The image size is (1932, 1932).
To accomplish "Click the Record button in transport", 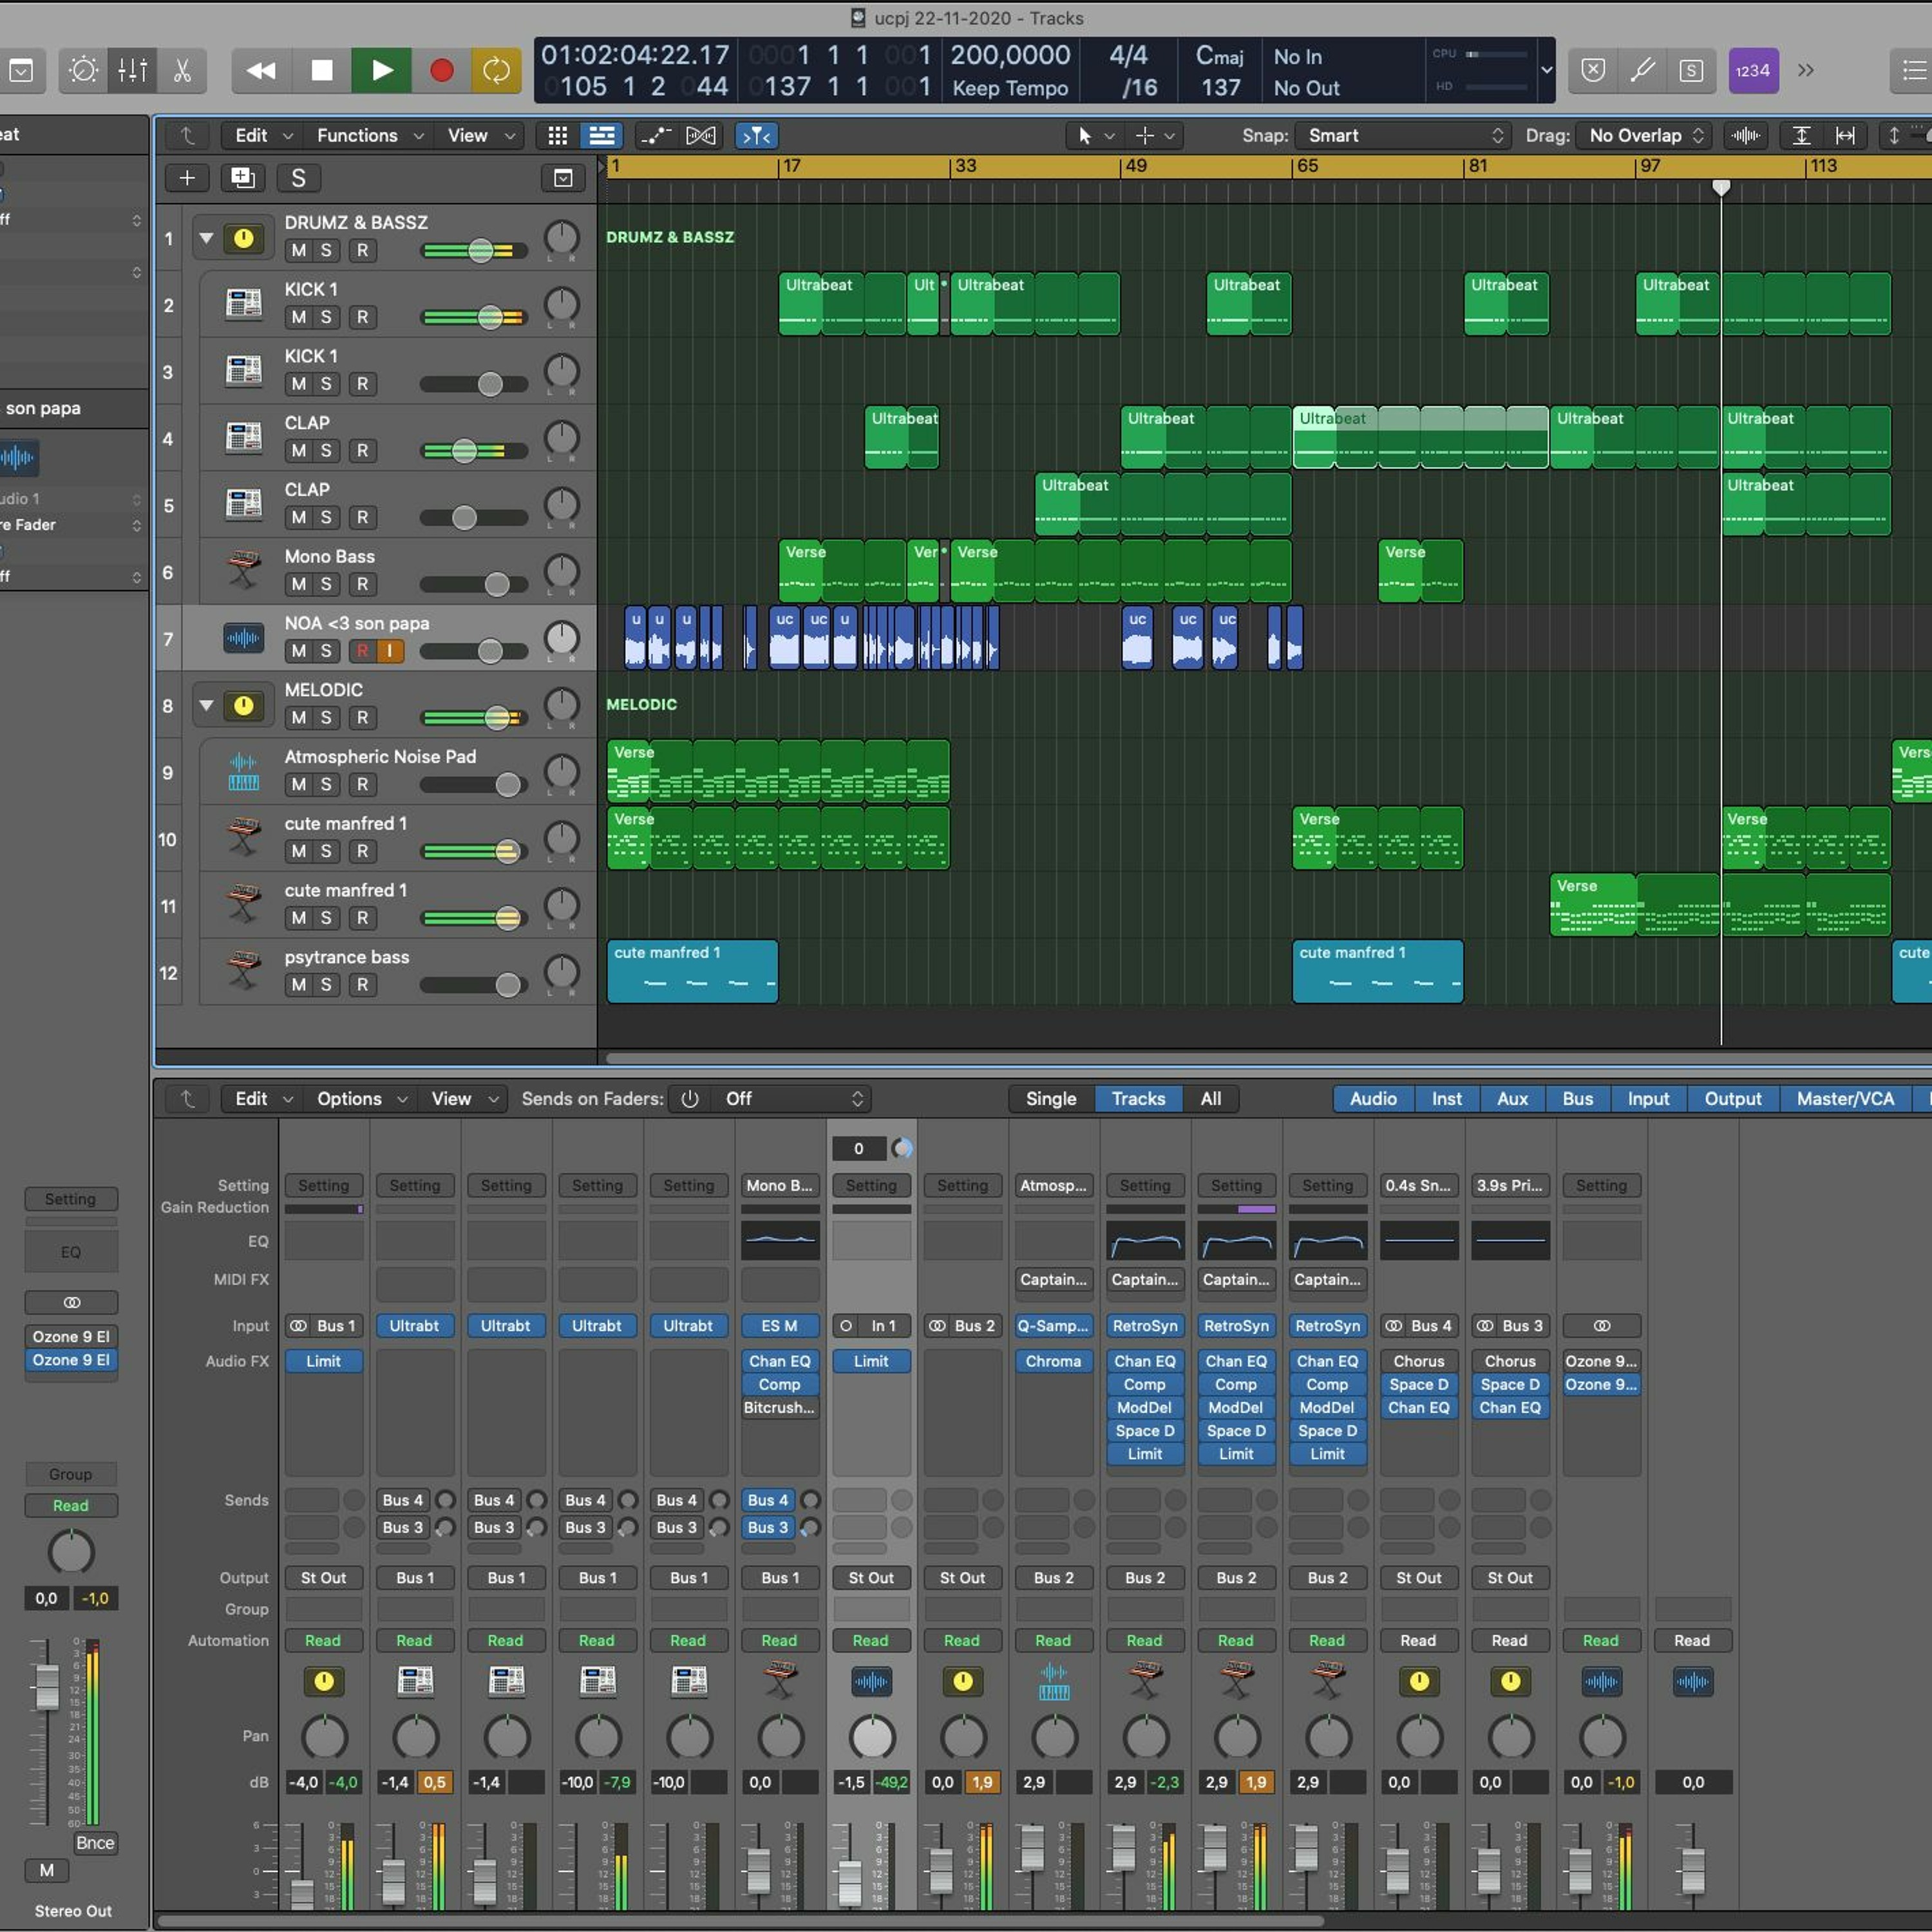I will tap(441, 70).
